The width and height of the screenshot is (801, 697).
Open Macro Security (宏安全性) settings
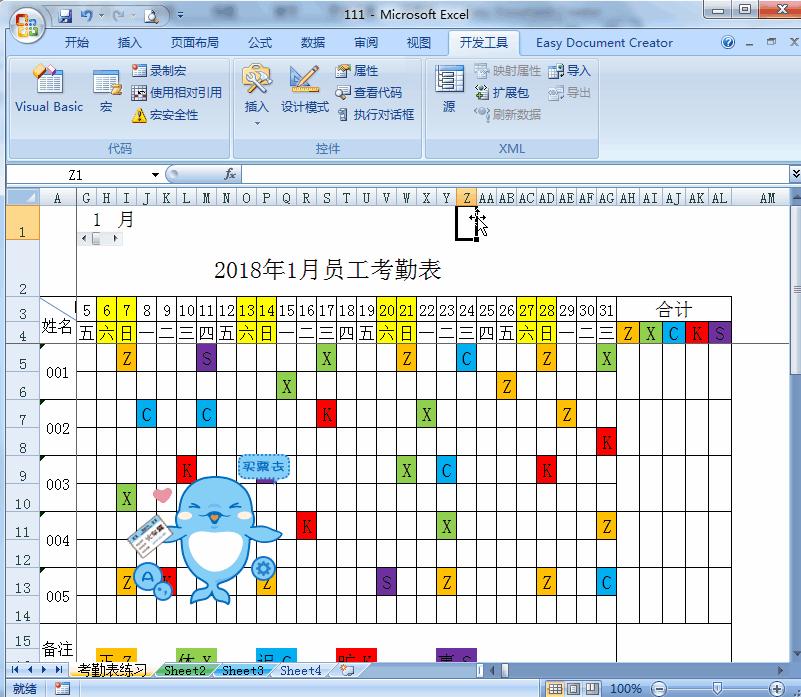tap(139, 114)
